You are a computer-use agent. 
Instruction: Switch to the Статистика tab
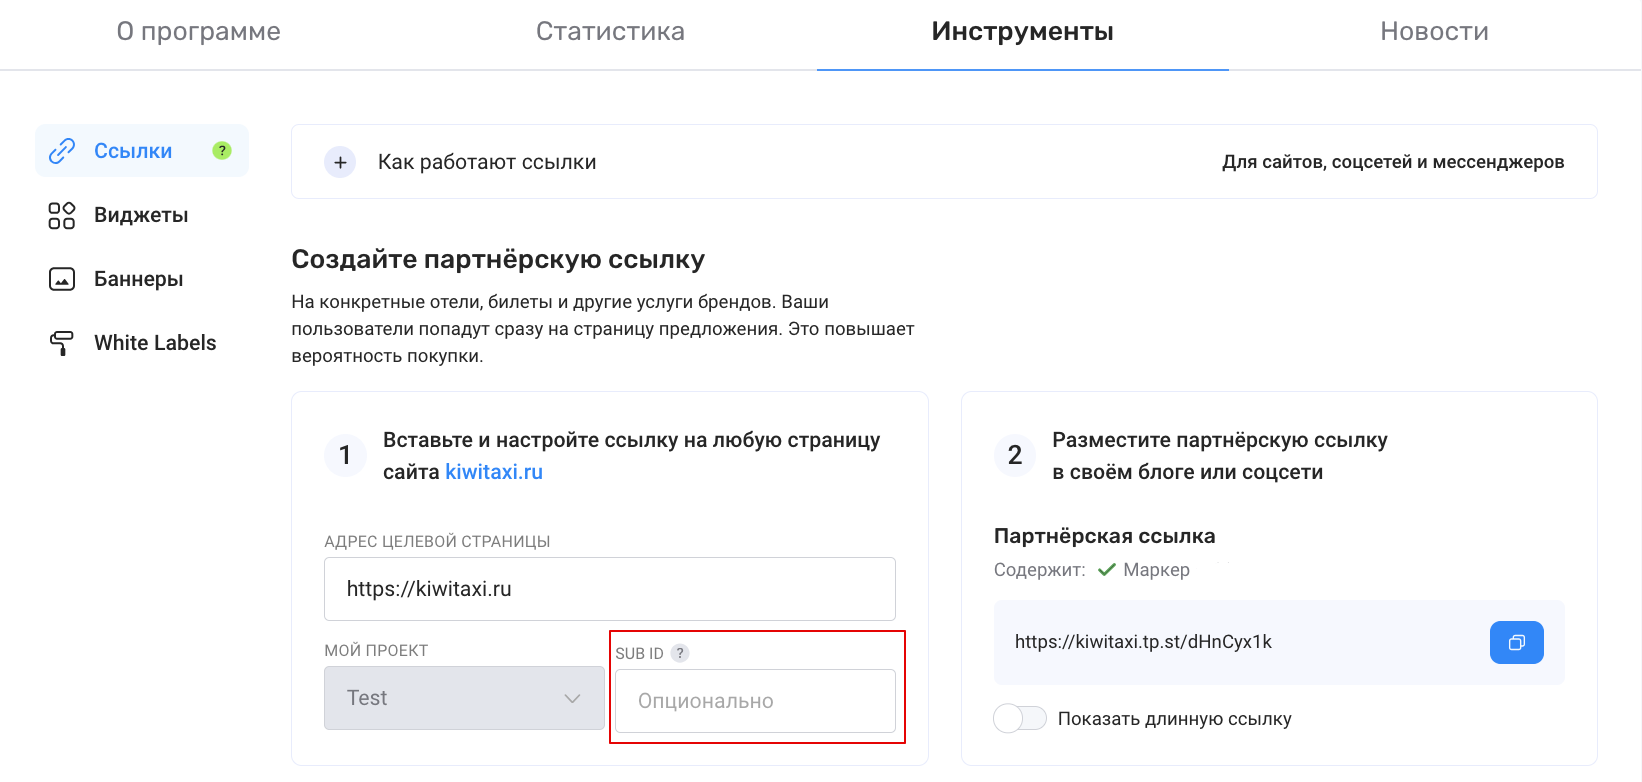tap(610, 32)
